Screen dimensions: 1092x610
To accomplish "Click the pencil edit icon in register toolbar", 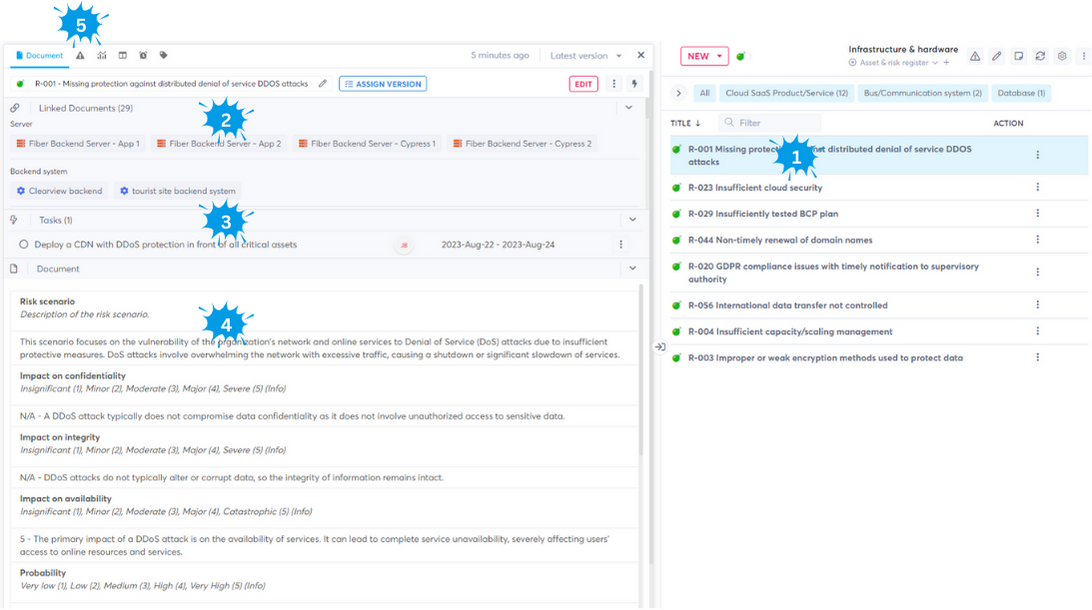I will (996, 57).
